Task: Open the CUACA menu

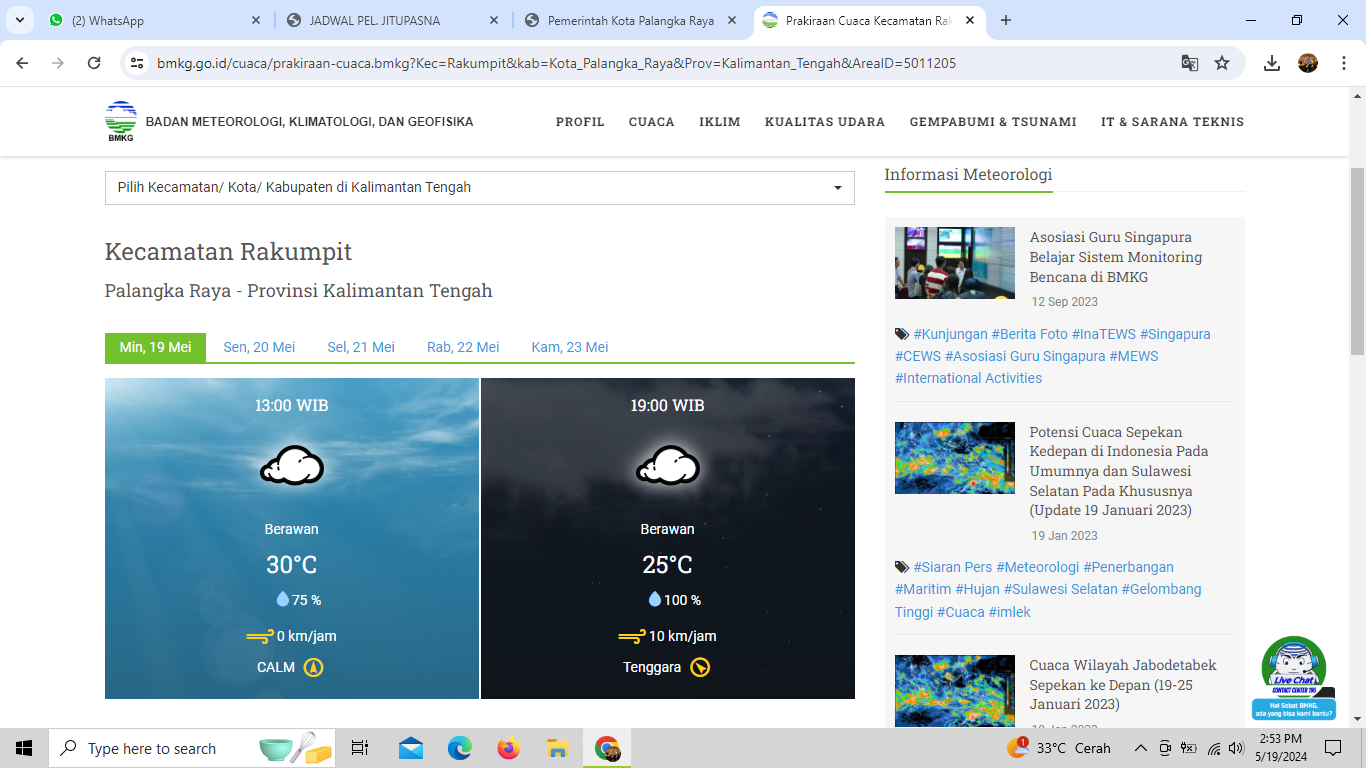Action: point(652,122)
